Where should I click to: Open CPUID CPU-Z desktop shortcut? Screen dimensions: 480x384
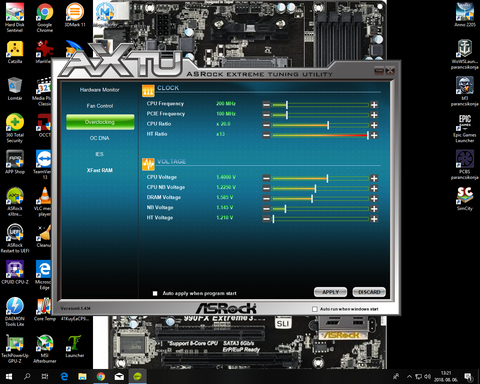pyautogui.click(x=15, y=272)
